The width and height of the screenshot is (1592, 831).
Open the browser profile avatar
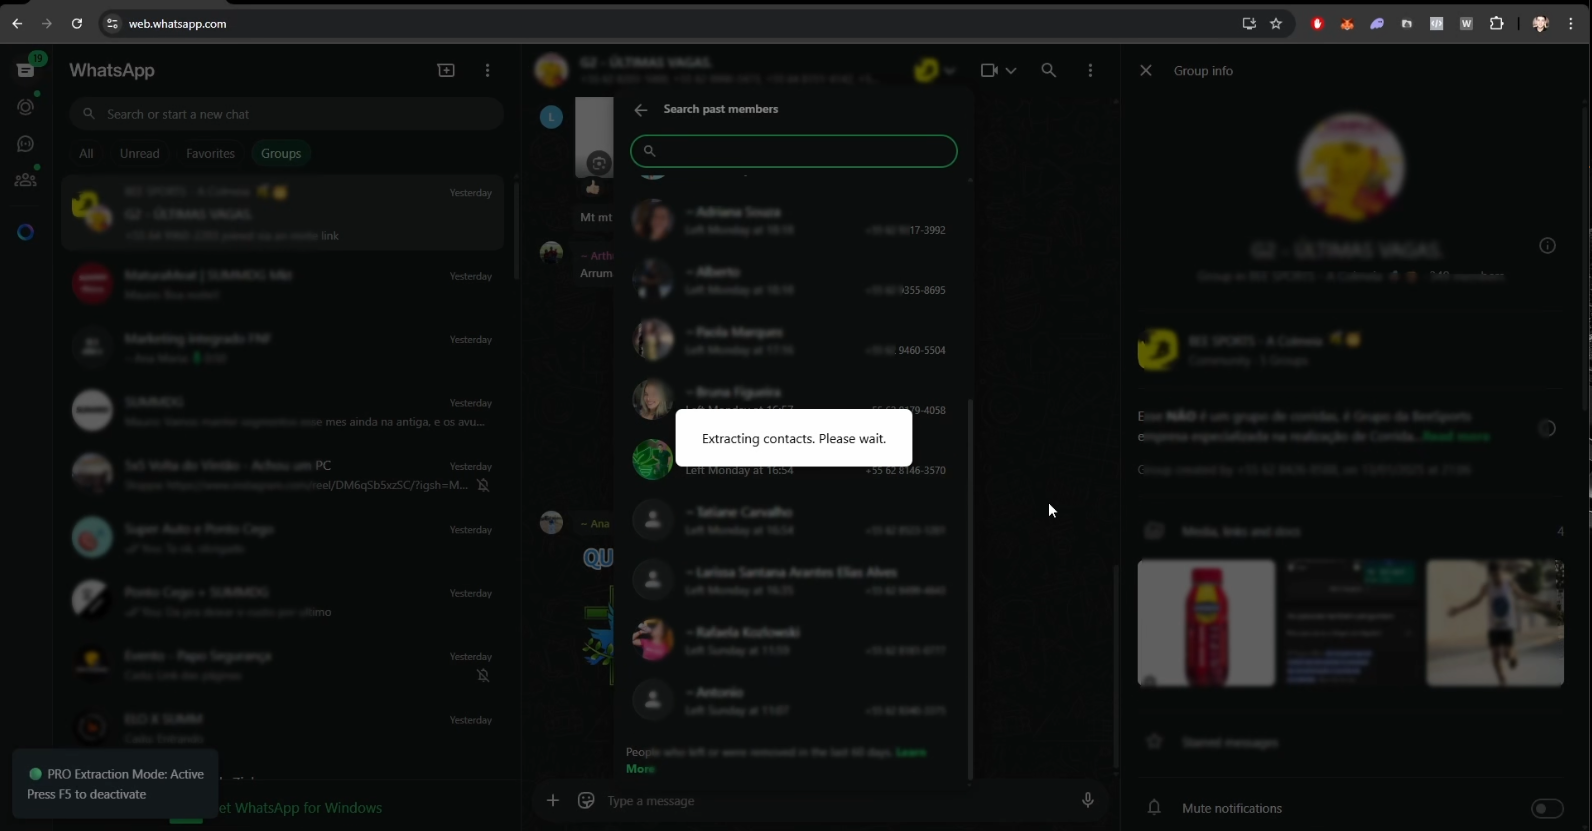[x=1540, y=23]
